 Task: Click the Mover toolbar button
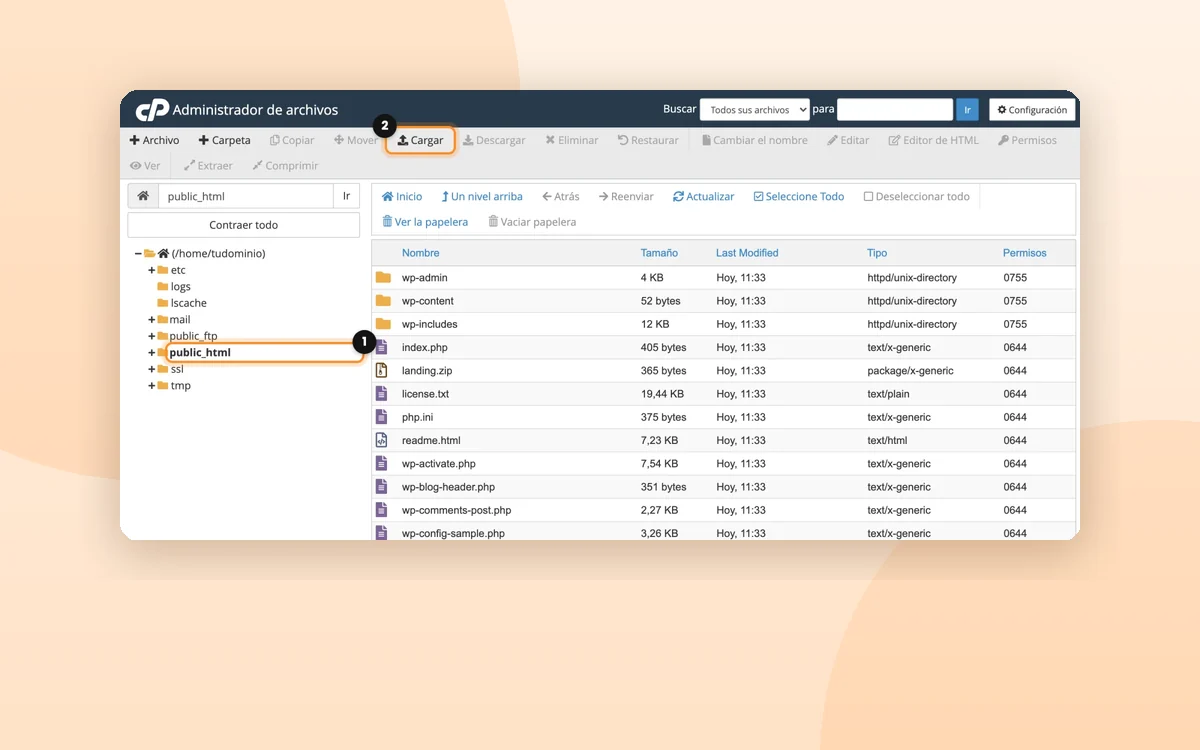click(356, 140)
